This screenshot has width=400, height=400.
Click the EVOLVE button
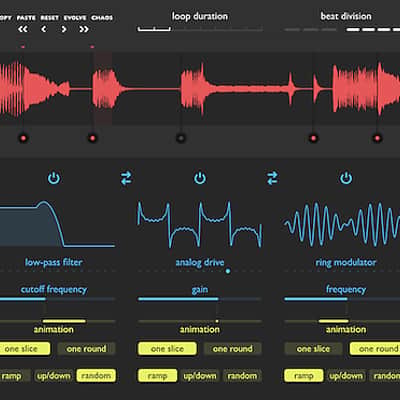tap(75, 18)
